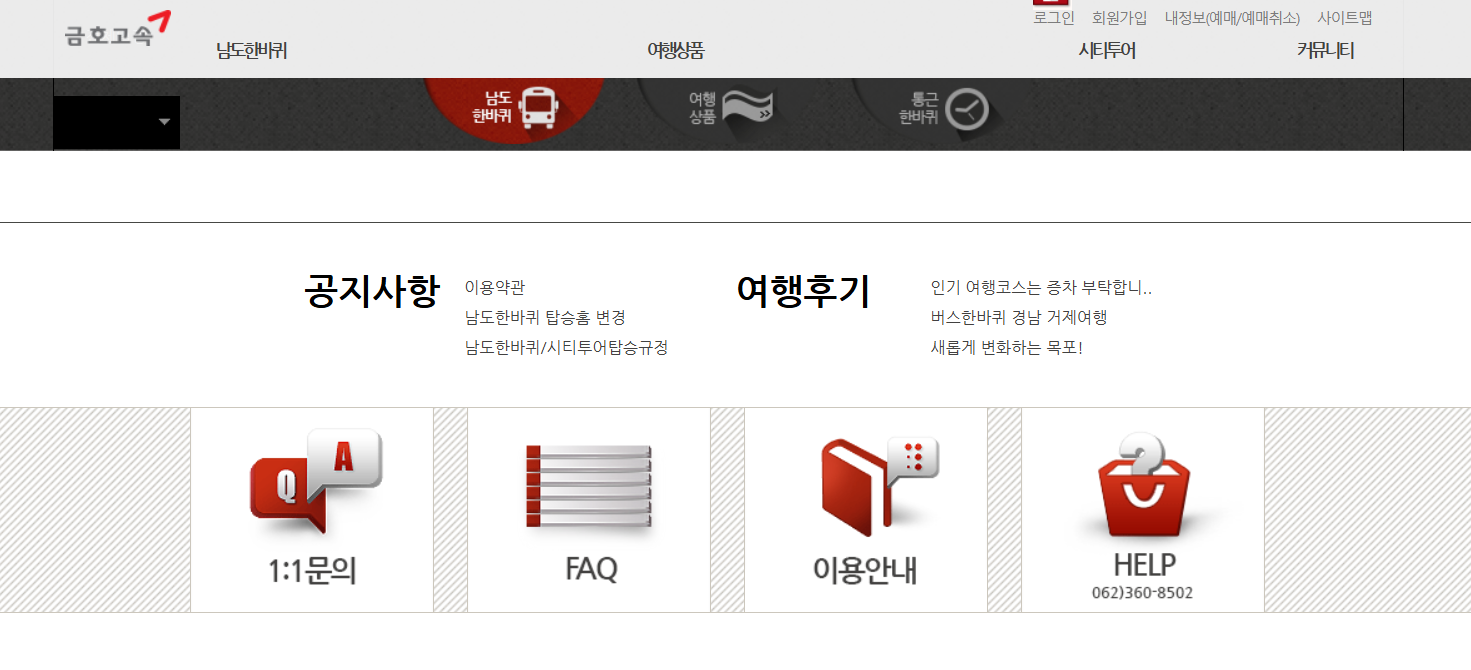Open the 이용약관 notice
1471x670 pixels.
494,288
